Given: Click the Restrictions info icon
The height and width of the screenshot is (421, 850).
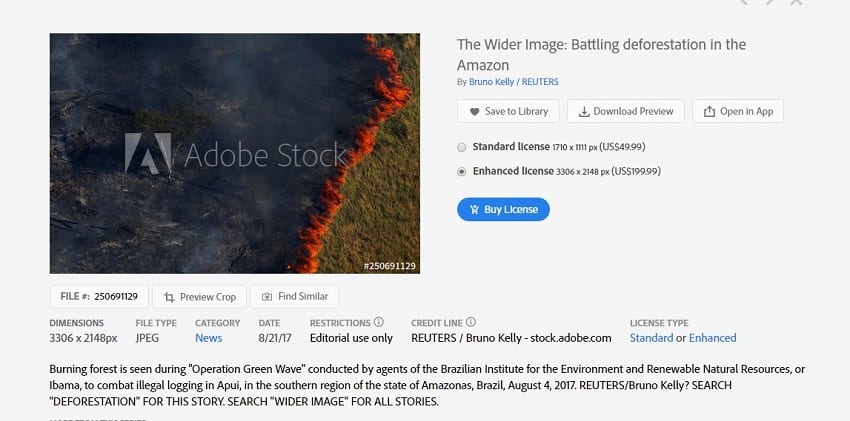Looking at the screenshot, I should [379, 323].
